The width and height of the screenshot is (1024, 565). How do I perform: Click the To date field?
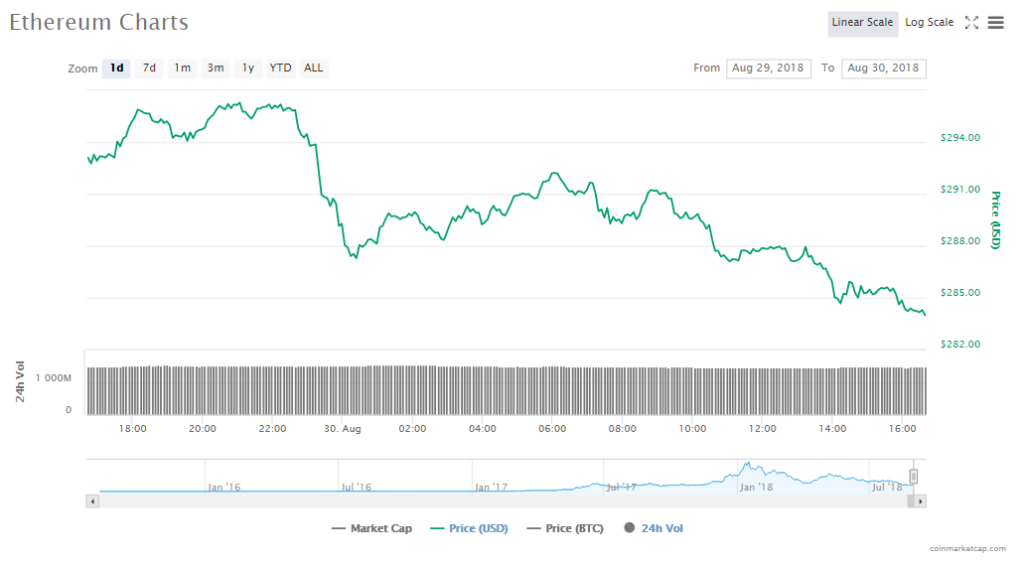pos(883,68)
